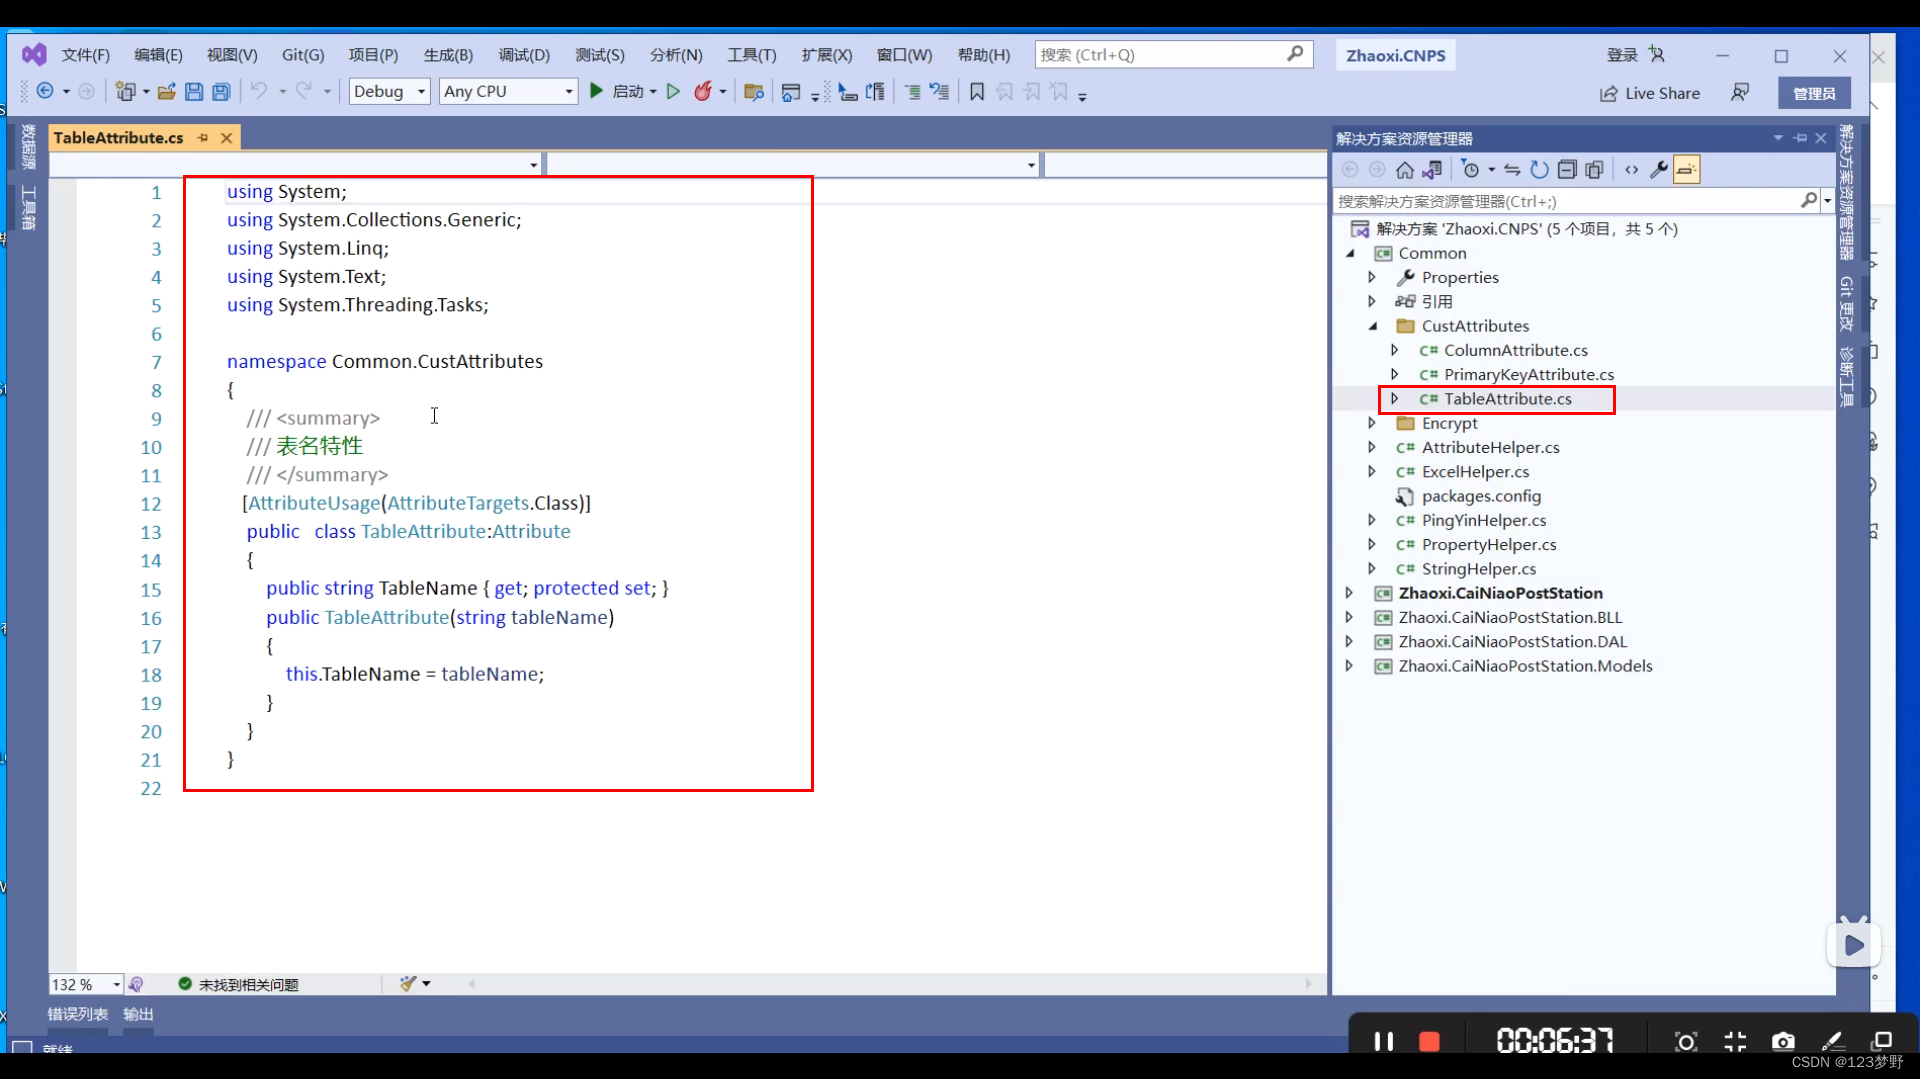1920x1079 pixels.
Task: Click the editor horizontal scrollbar
Action: click(890, 984)
